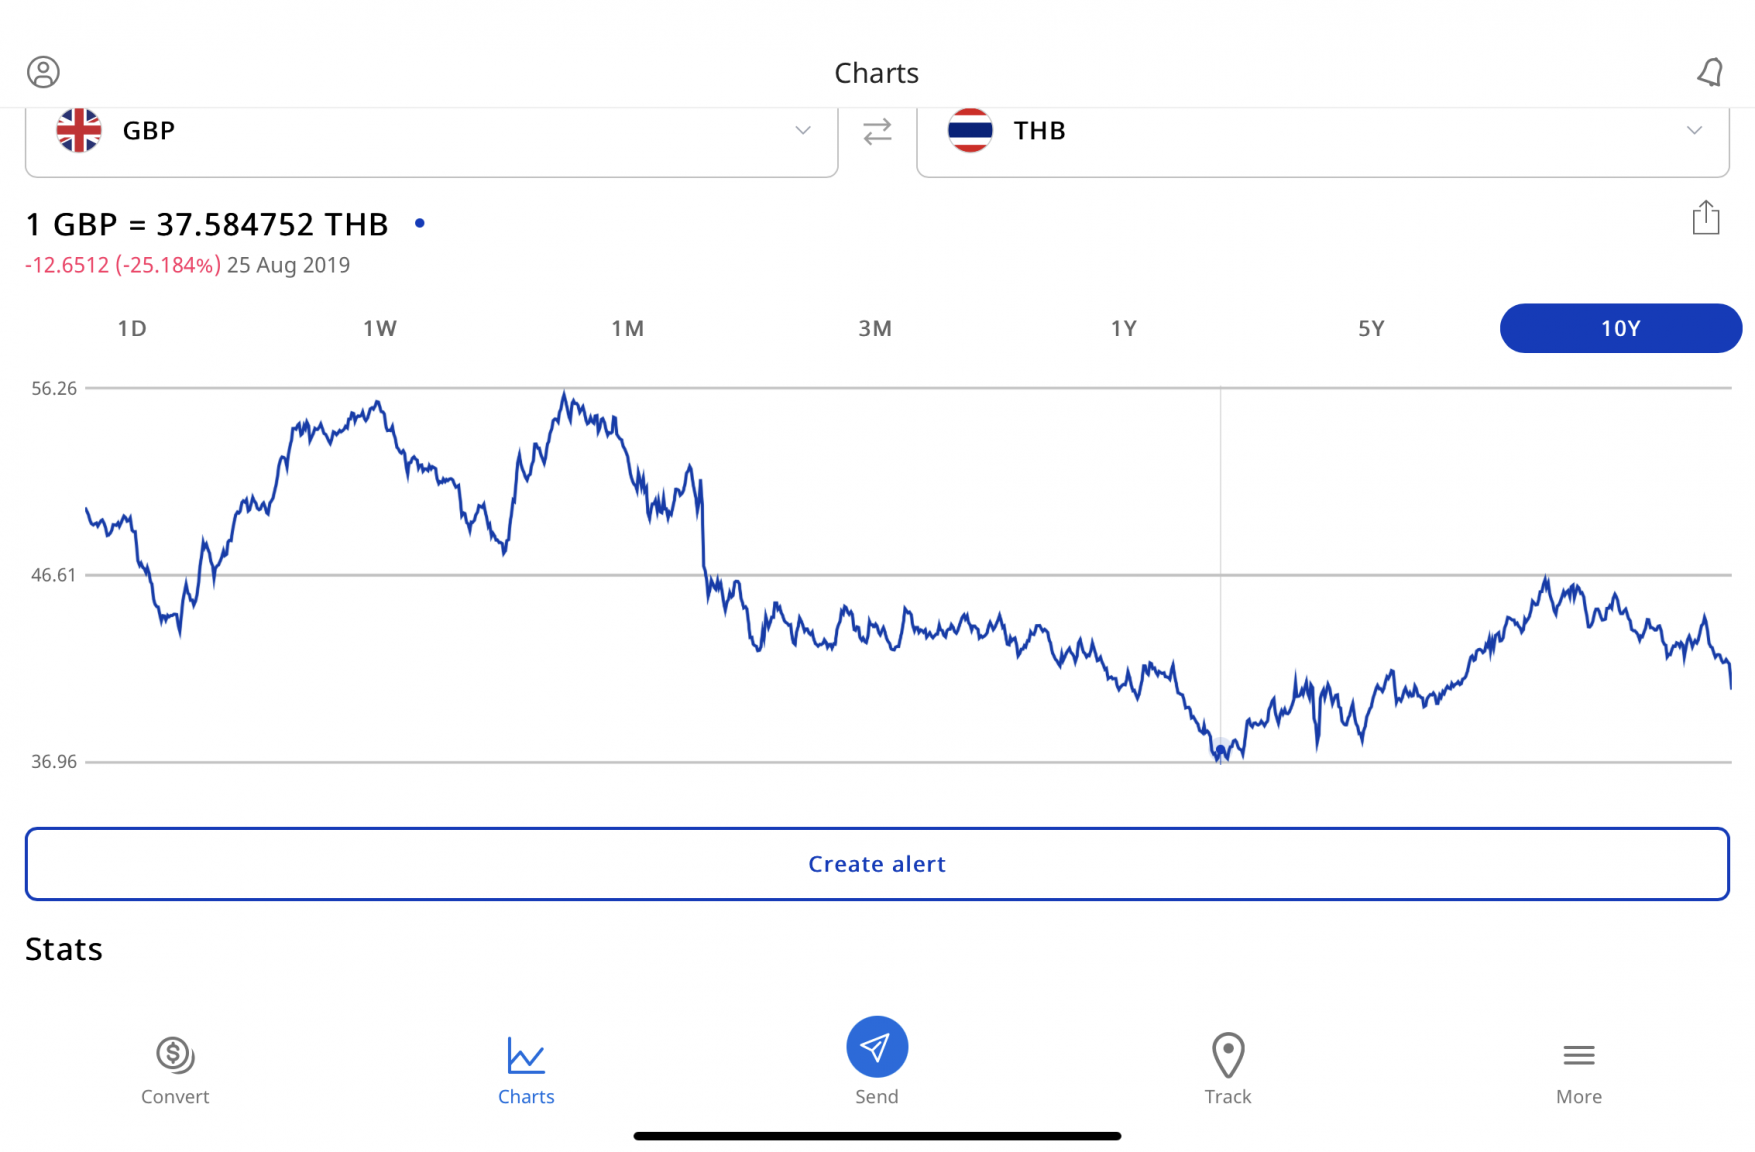Select the 3M time range
This screenshot has width=1755, height=1152.
(875, 328)
